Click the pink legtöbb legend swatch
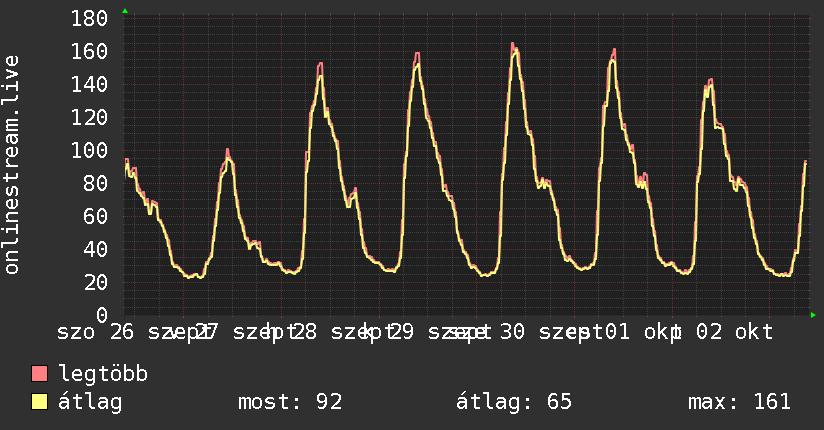The height and width of the screenshot is (430, 824). (39, 374)
